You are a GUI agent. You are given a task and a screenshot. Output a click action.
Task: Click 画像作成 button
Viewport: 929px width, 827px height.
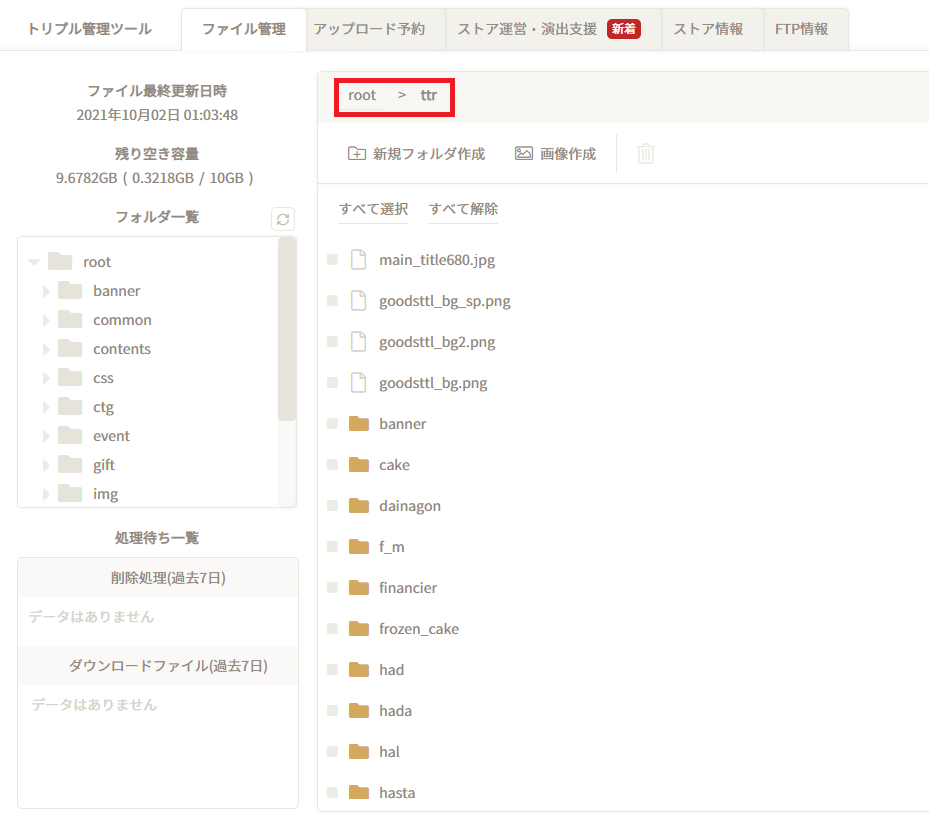556,154
